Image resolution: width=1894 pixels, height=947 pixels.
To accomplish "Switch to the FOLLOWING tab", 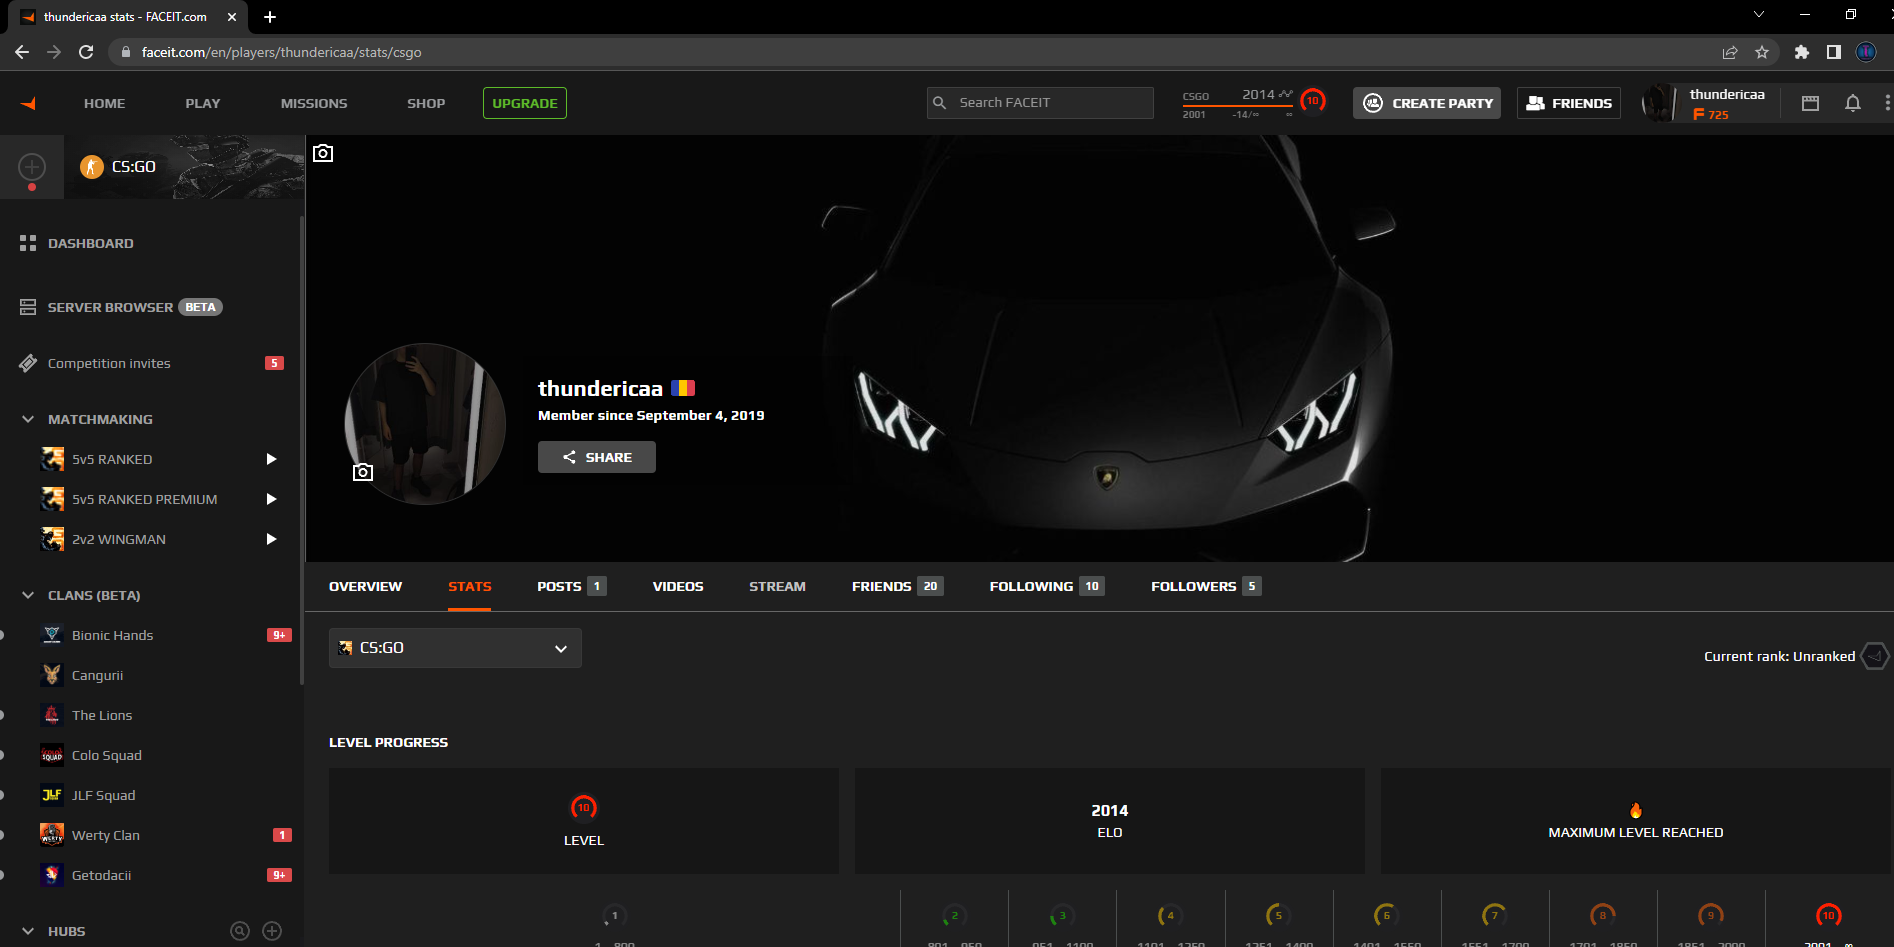I will coord(1047,586).
